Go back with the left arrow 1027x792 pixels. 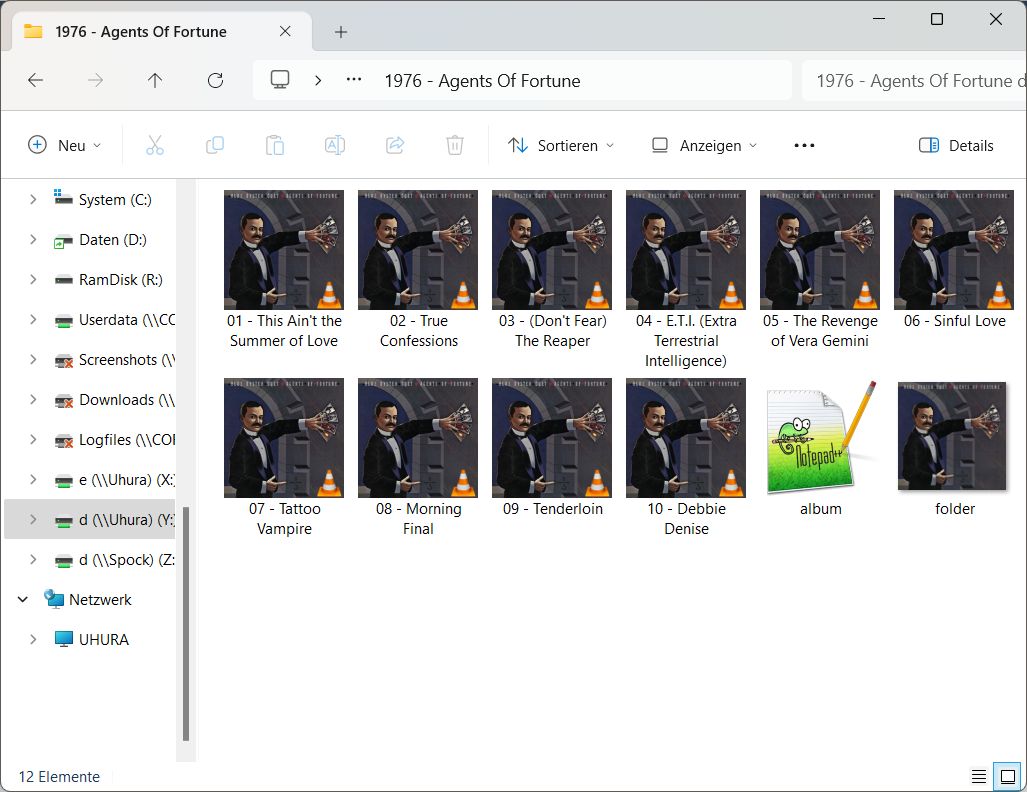[x=35, y=81]
